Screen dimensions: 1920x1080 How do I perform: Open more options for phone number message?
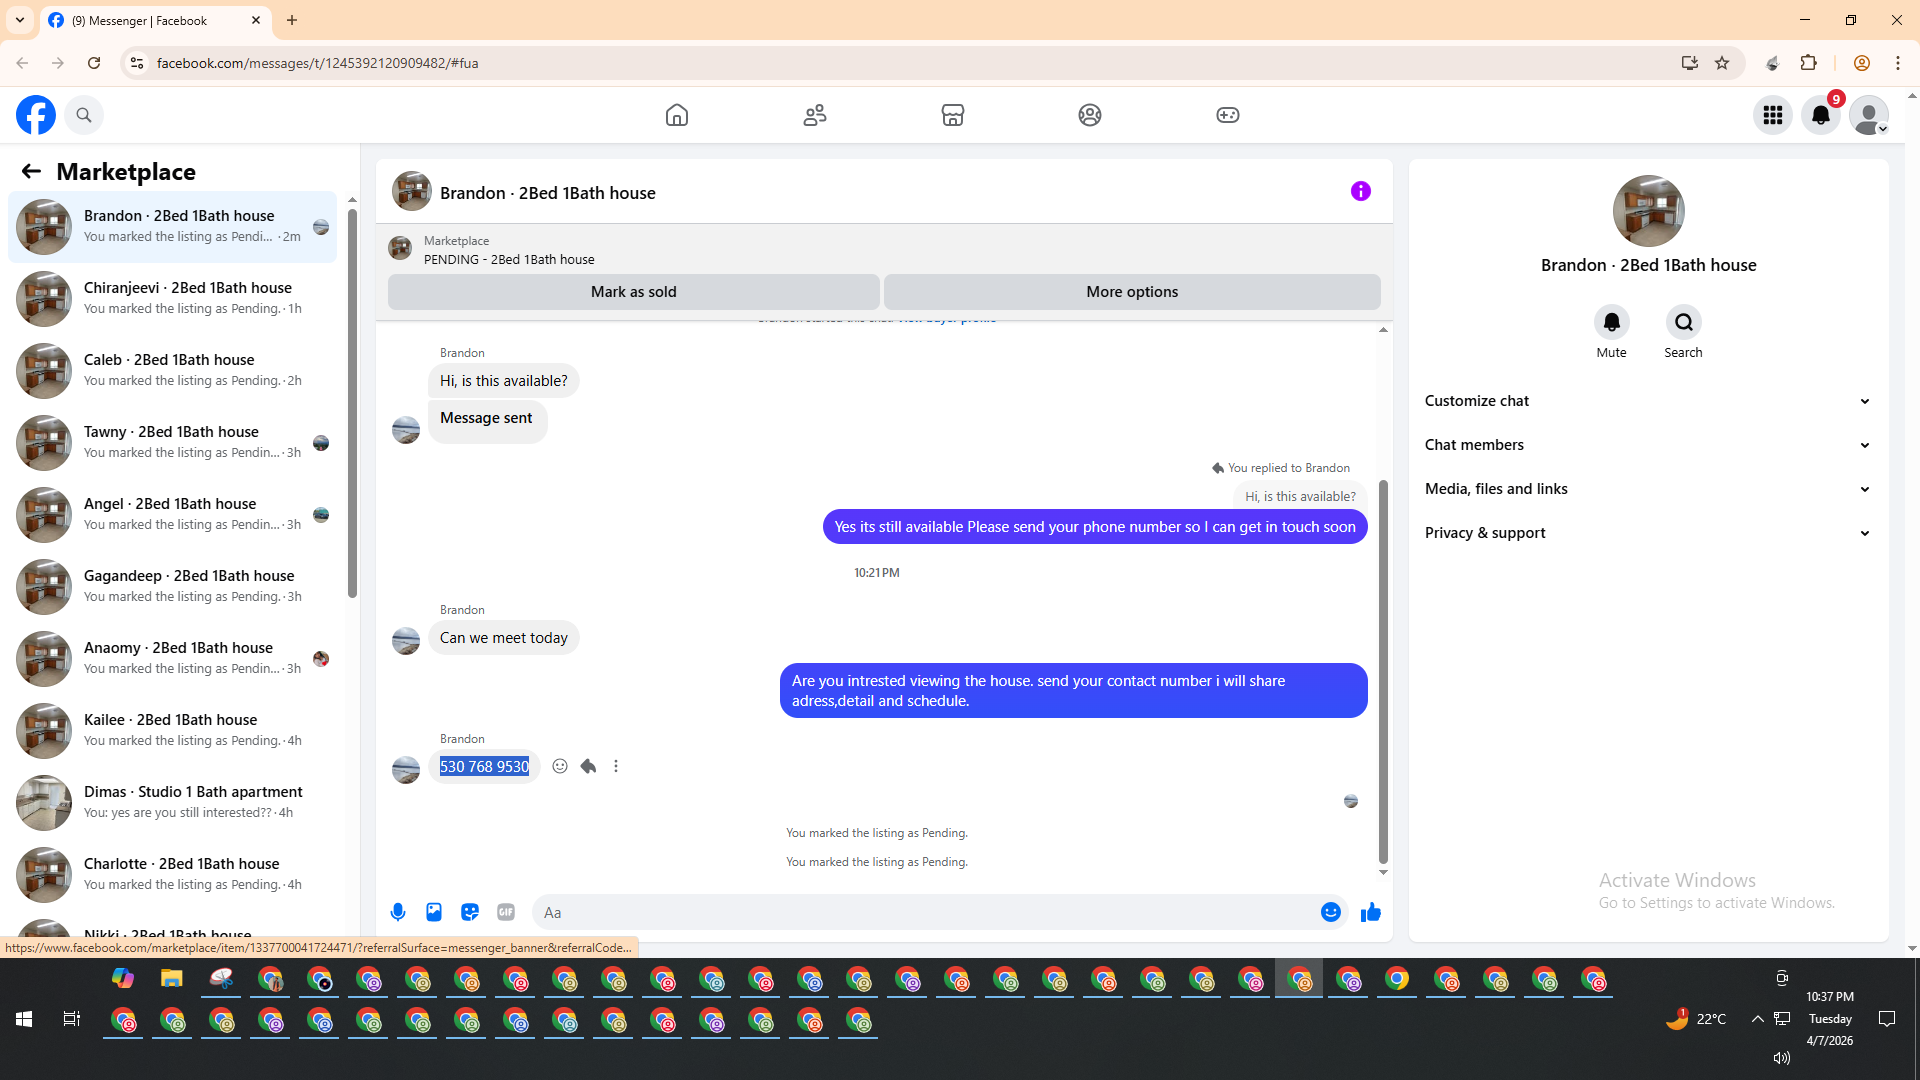pyautogui.click(x=616, y=766)
